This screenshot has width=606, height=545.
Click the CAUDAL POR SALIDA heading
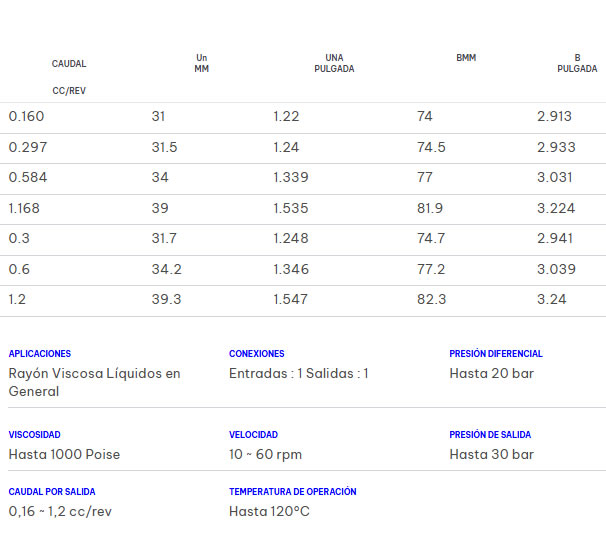coord(52,492)
